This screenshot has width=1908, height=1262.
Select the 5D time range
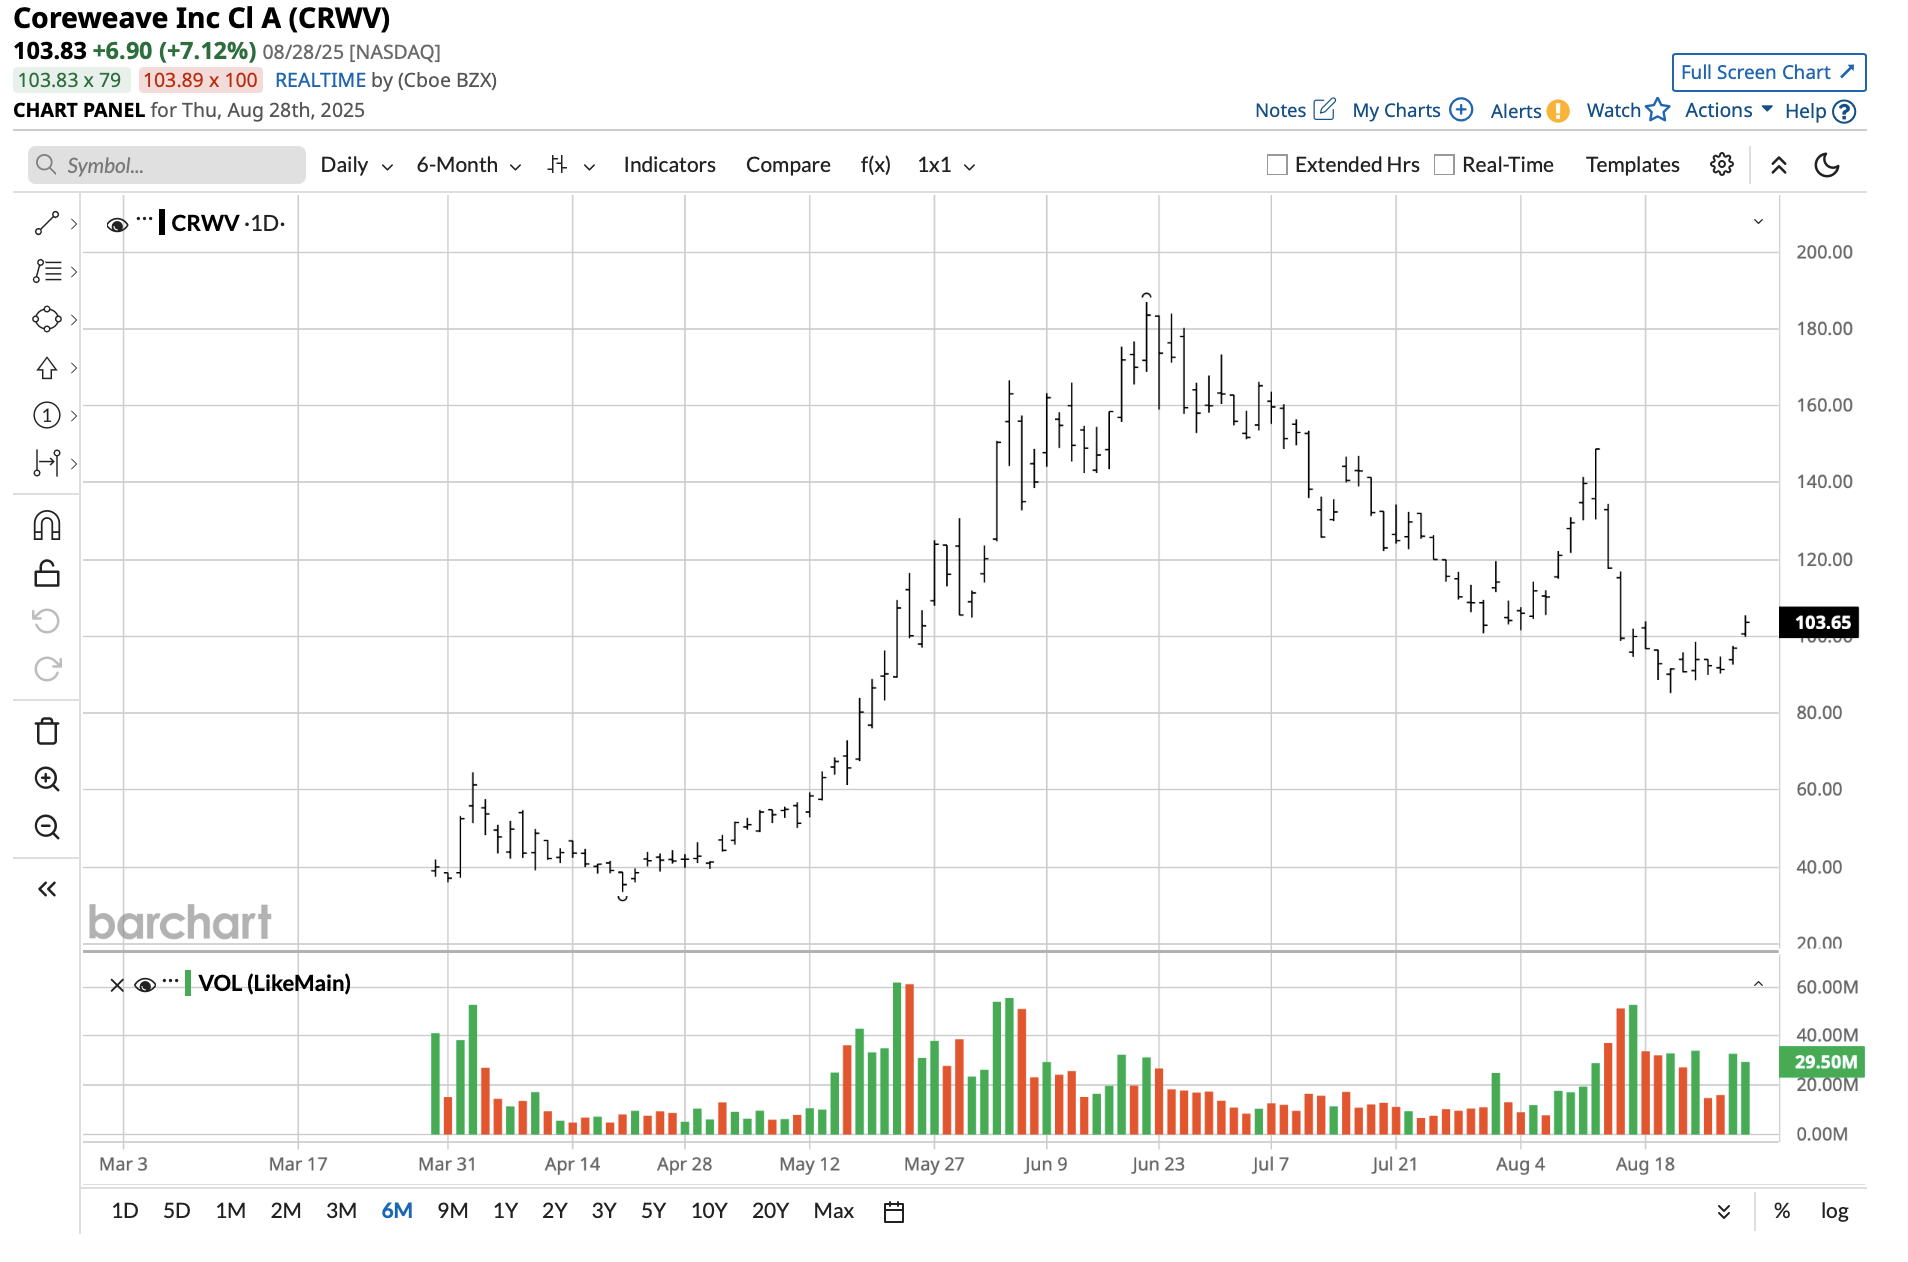pyautogui.click(x=177, y=1211)
